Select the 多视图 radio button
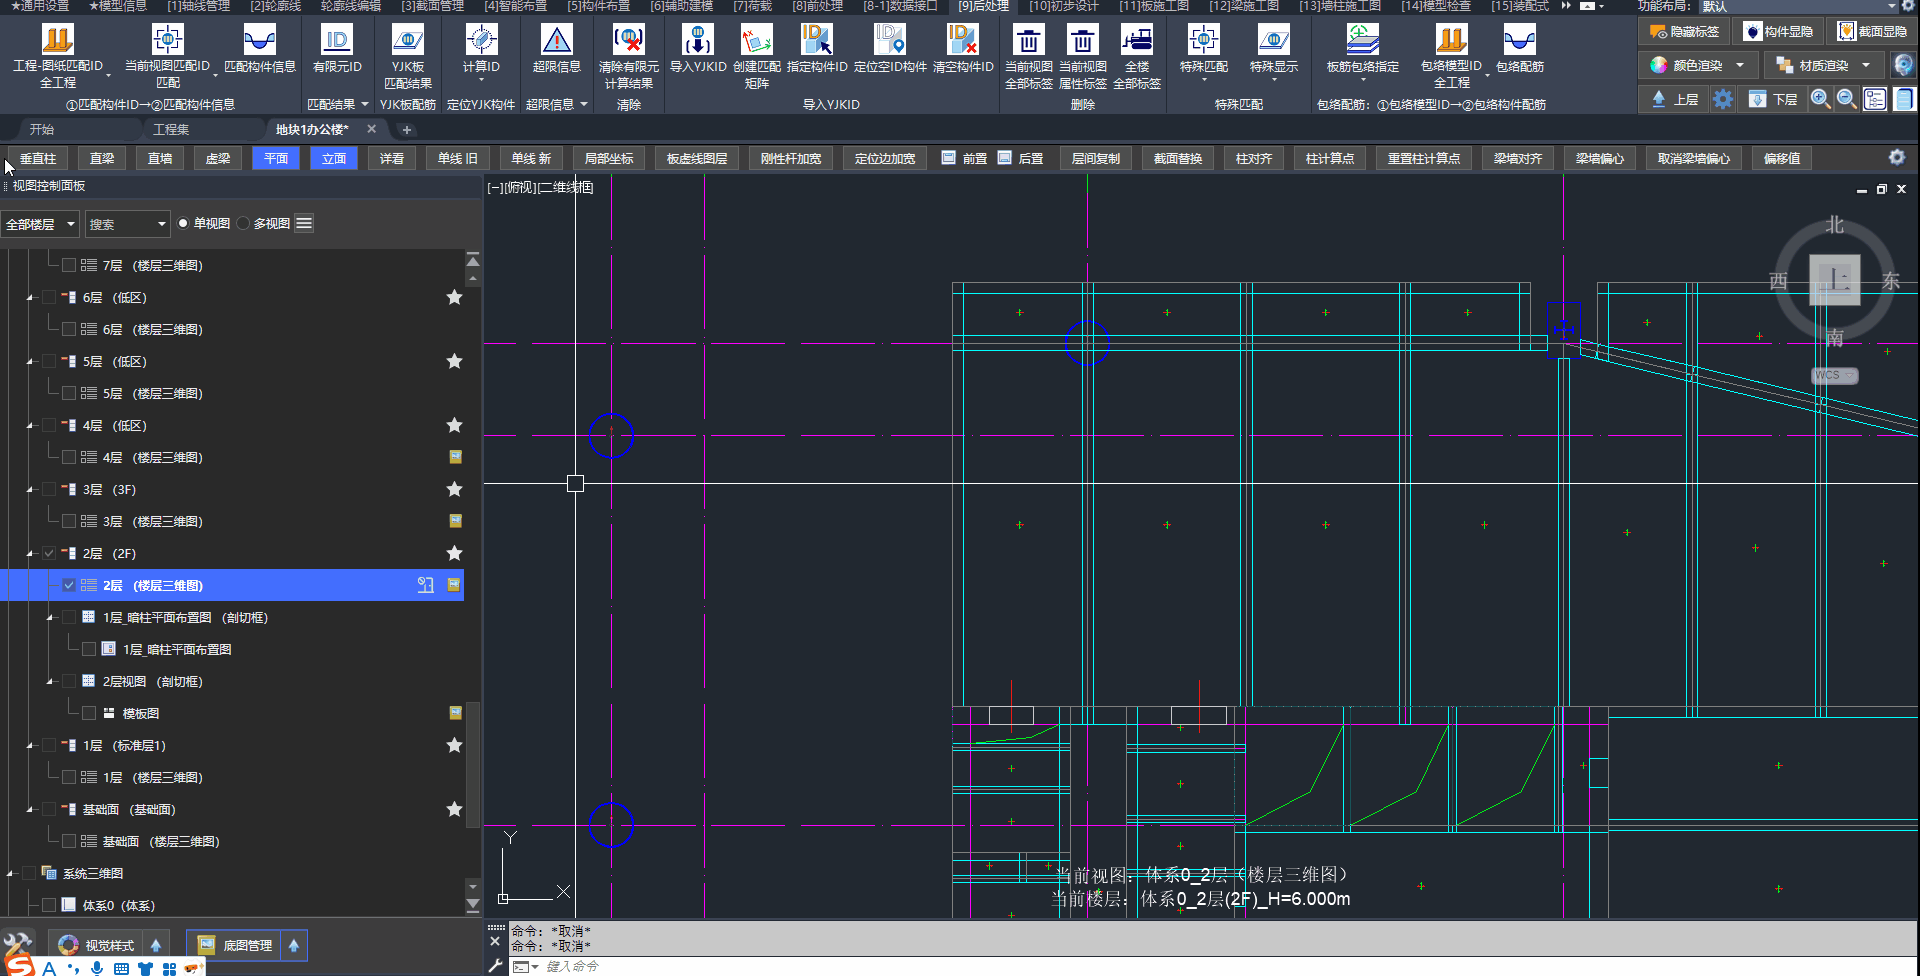This screenshot has height=976, width=1920. point(244,223)
